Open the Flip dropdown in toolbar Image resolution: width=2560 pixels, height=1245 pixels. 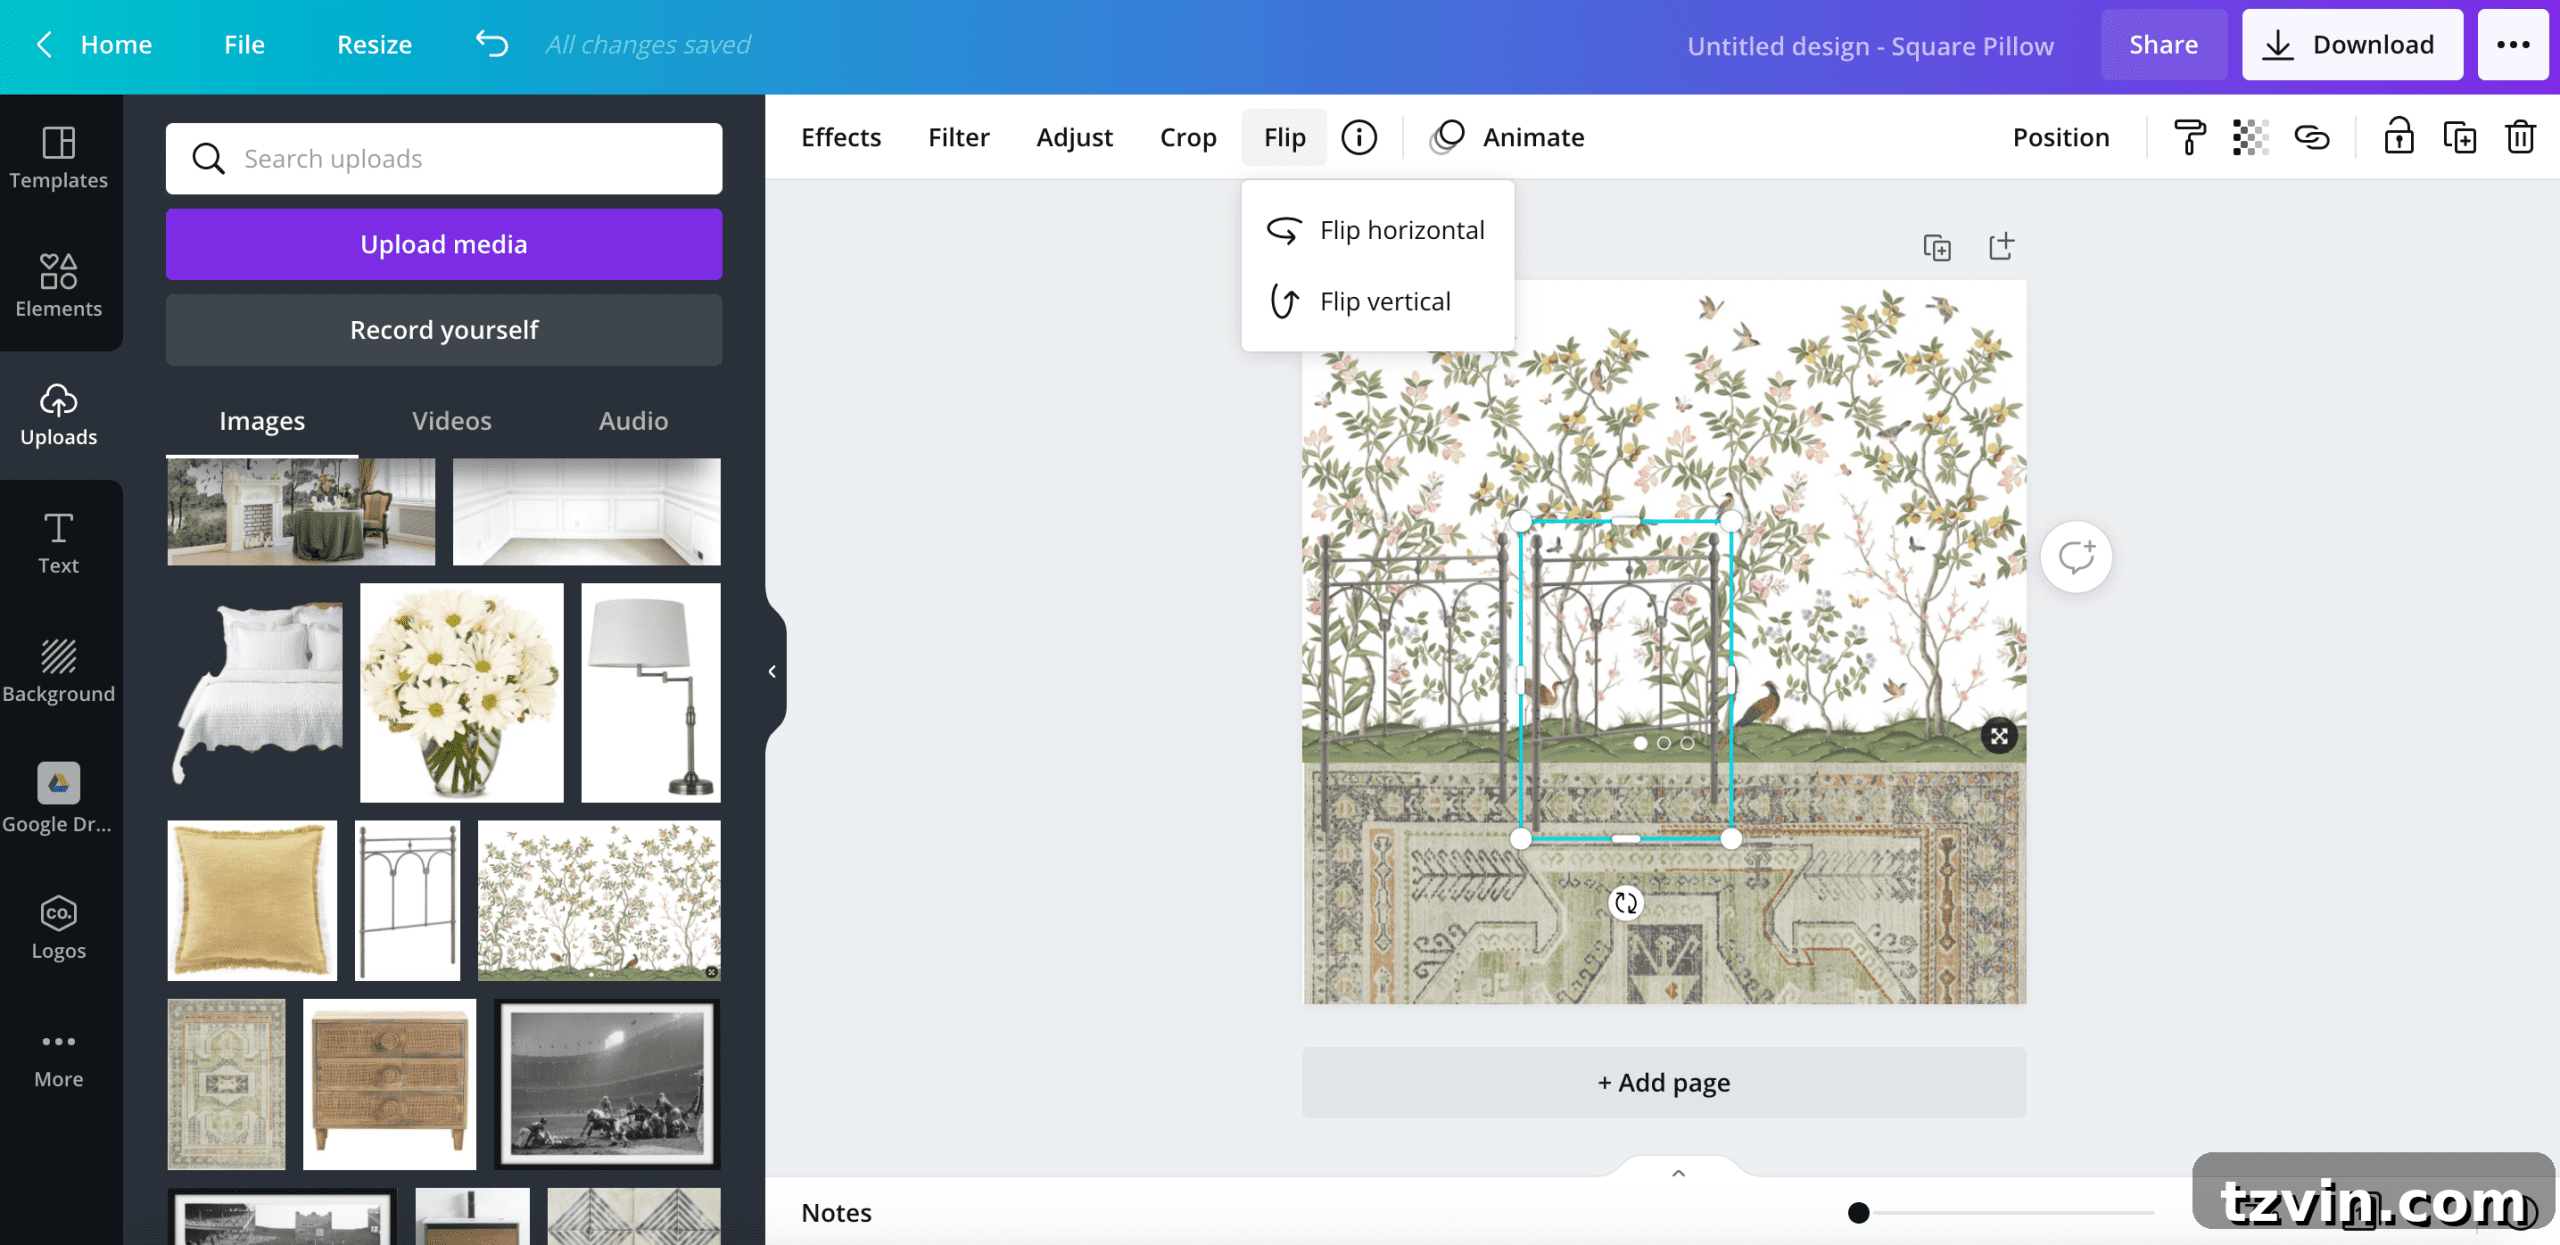tap(1284, 137)
